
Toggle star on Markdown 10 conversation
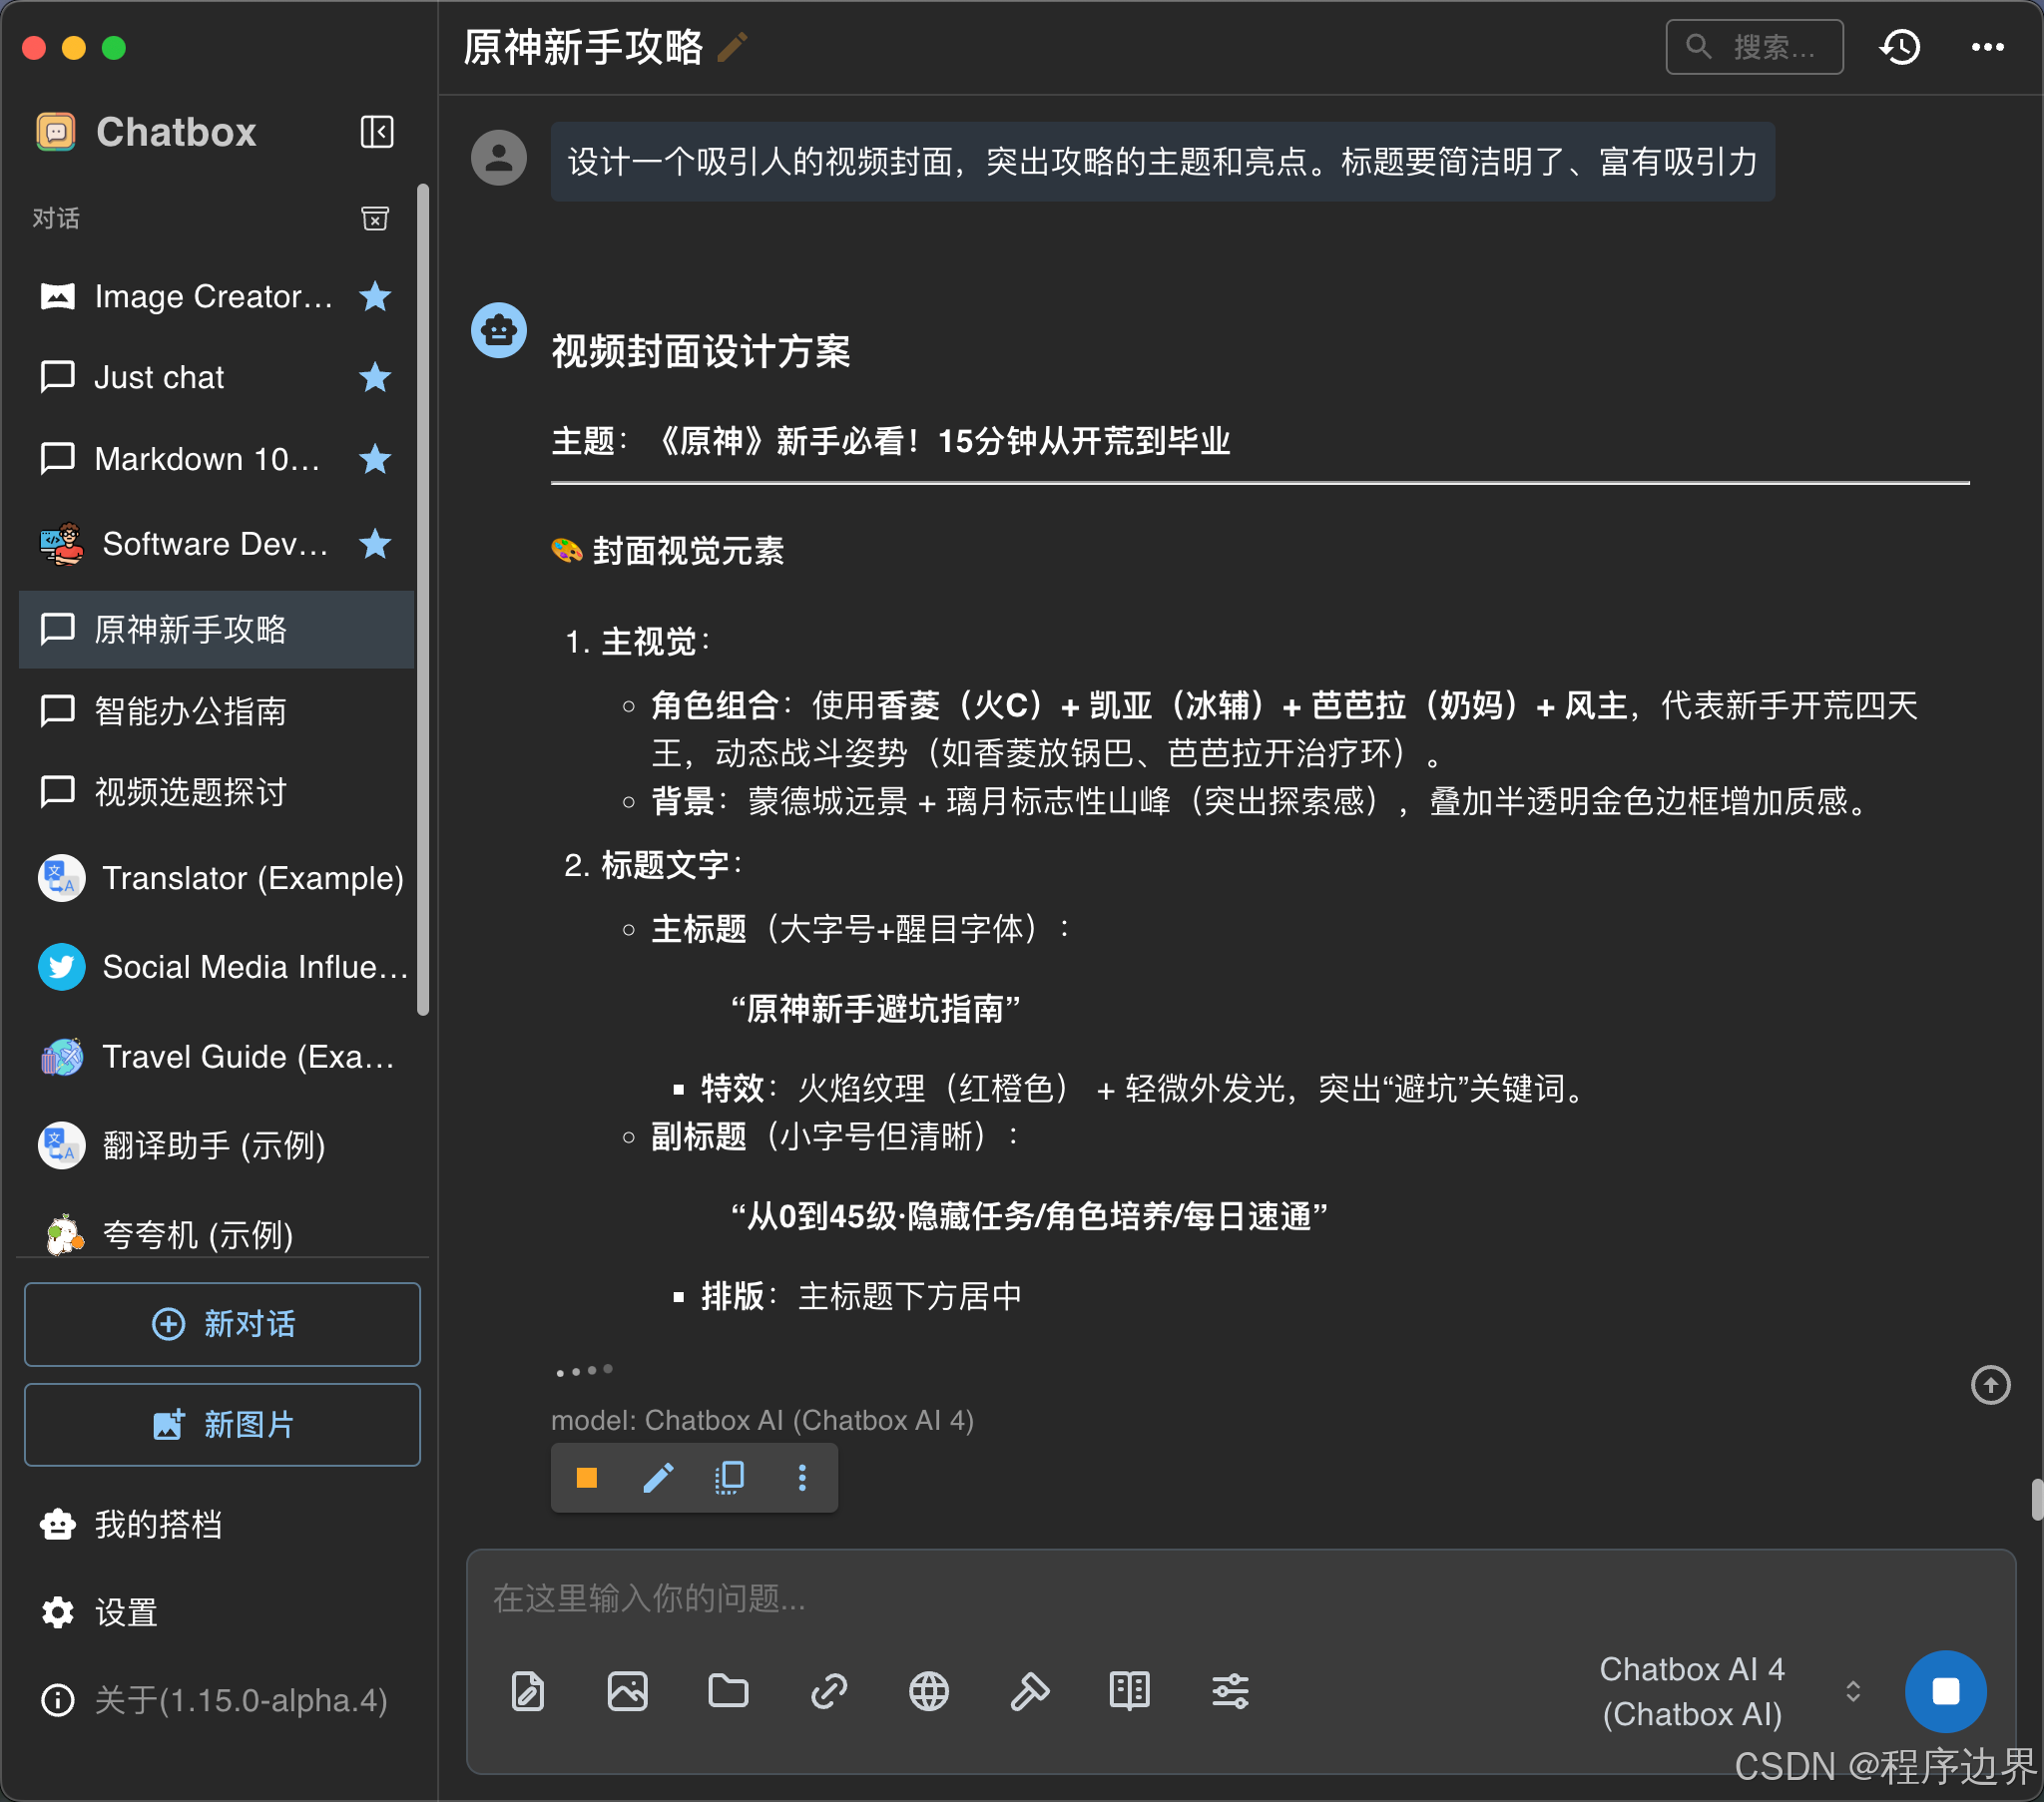click(375, 459)
